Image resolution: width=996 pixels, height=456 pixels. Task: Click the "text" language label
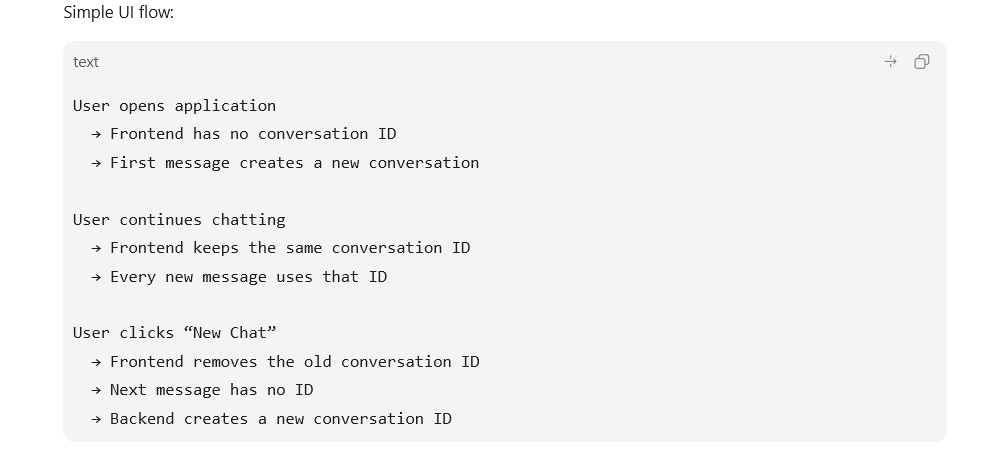(x=86, y=62)
